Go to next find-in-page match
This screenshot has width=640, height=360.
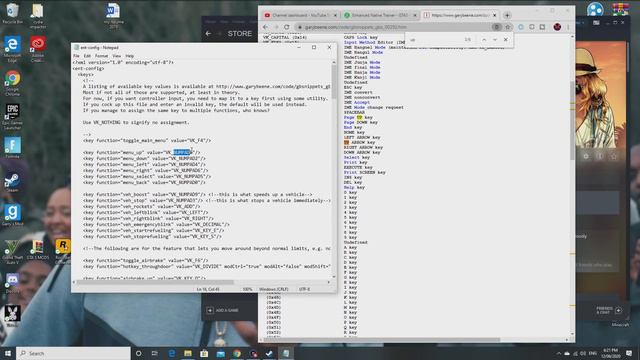coord(495,40)
